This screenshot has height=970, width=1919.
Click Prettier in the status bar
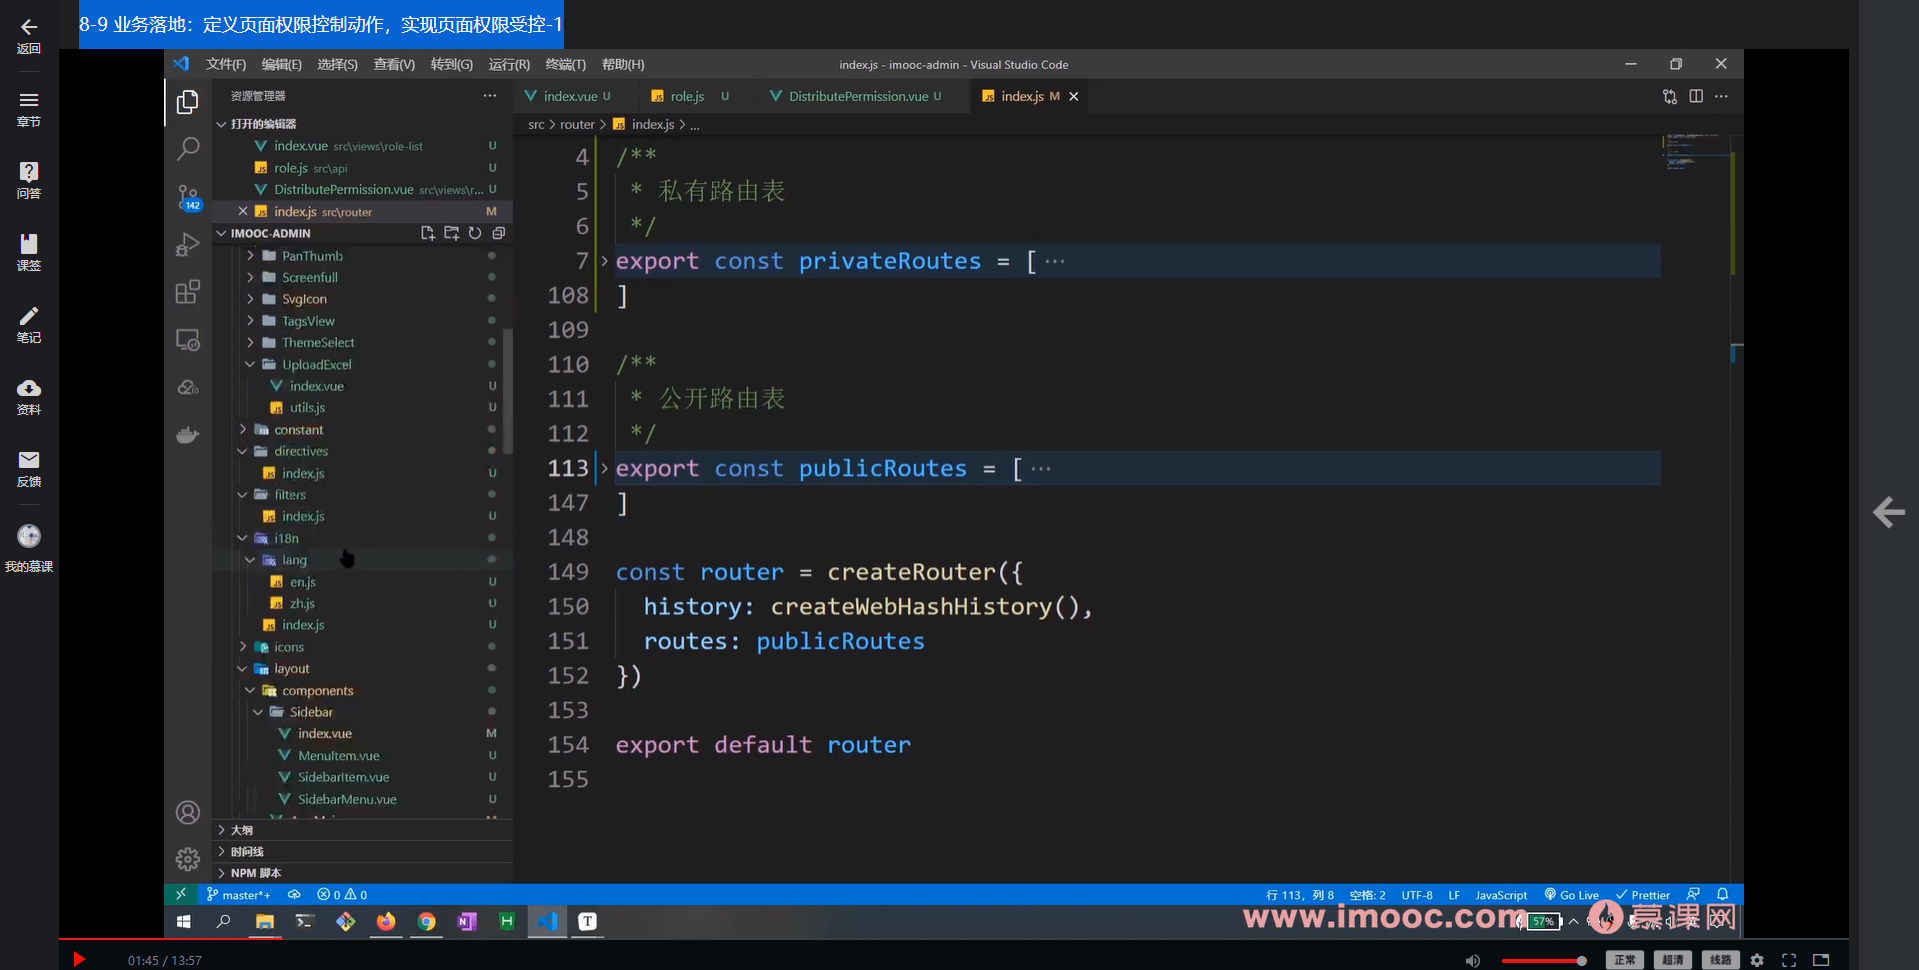[x=1643, y=895]
